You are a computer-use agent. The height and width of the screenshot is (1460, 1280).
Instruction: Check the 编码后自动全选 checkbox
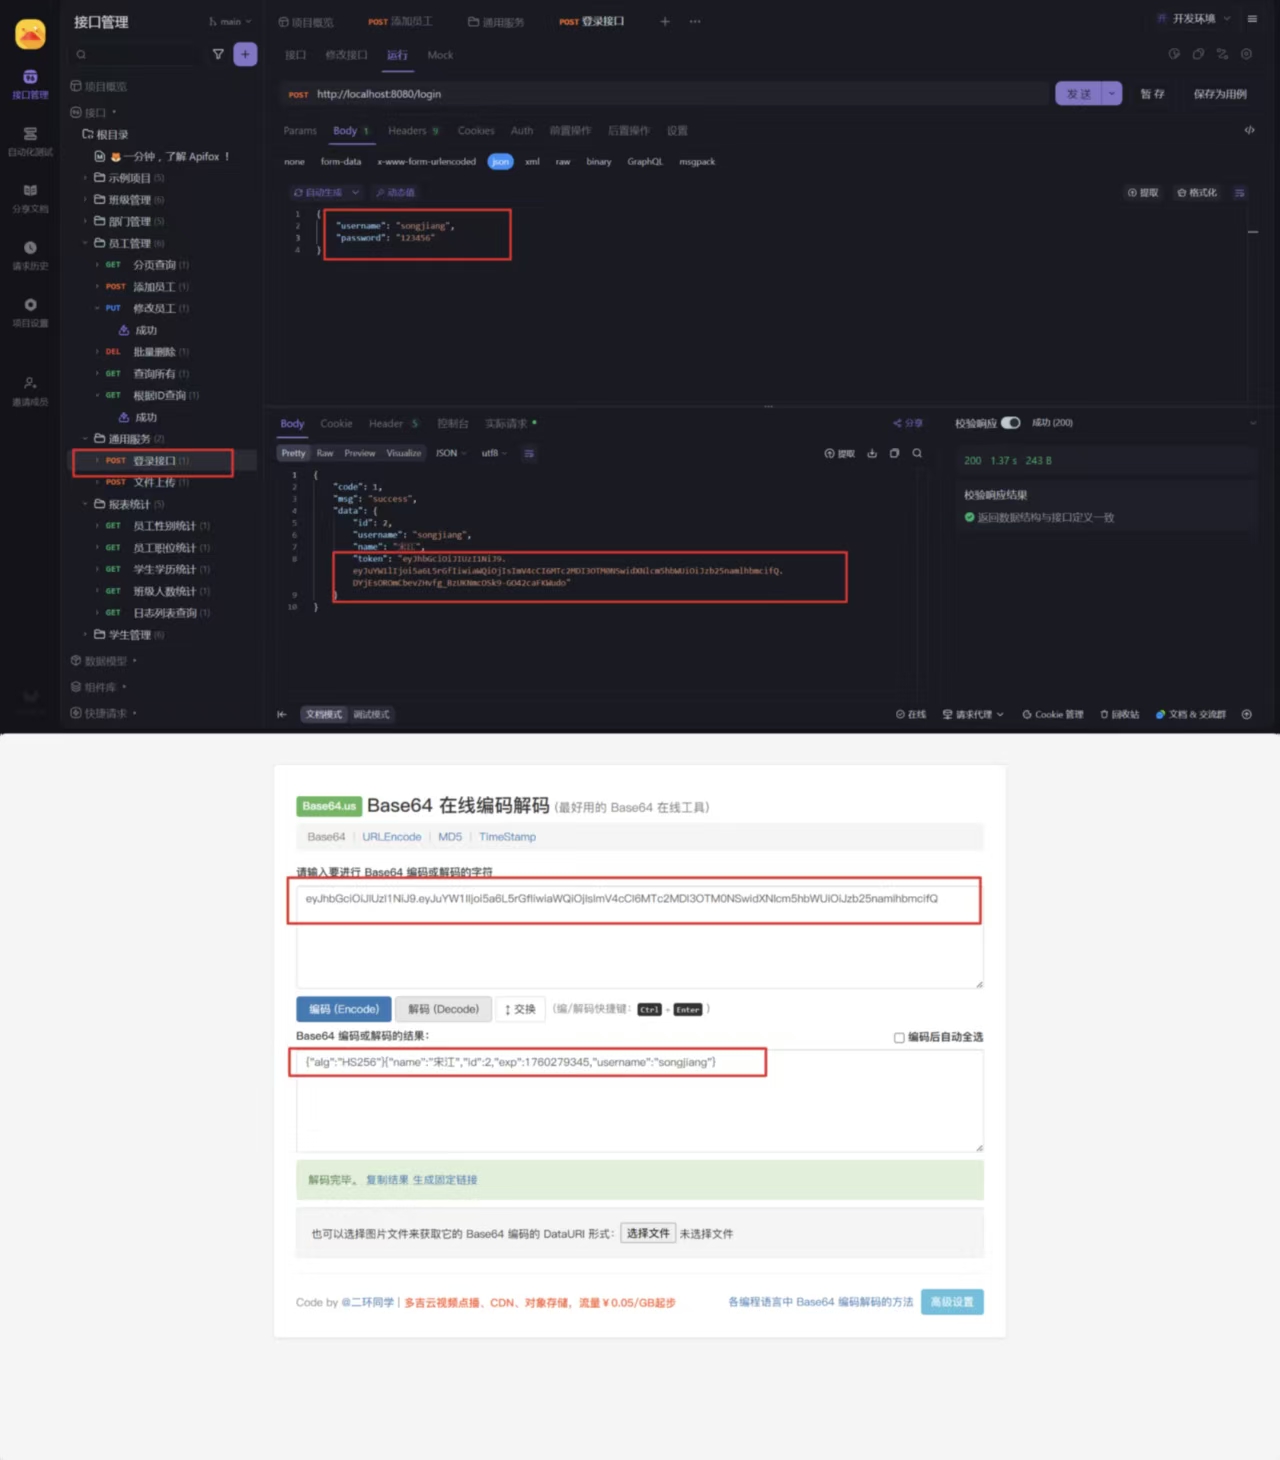click(x=899, y=1037)
